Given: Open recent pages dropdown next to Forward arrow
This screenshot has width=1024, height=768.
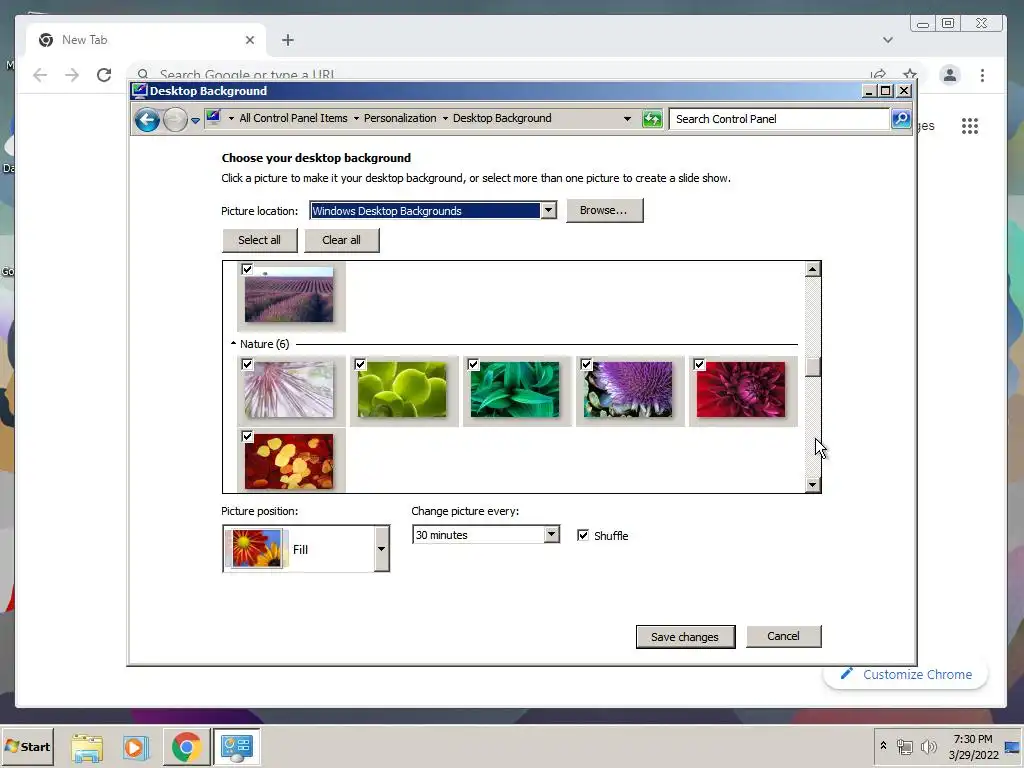Looking at the screenshot, I should pos(195,120).
